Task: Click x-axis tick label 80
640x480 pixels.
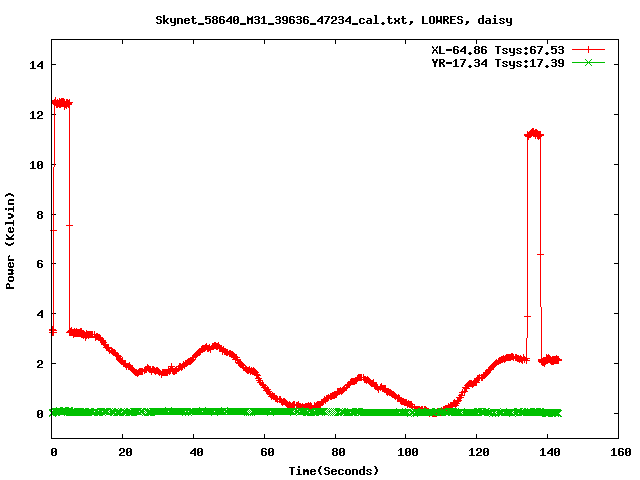Action: point(338,452)
